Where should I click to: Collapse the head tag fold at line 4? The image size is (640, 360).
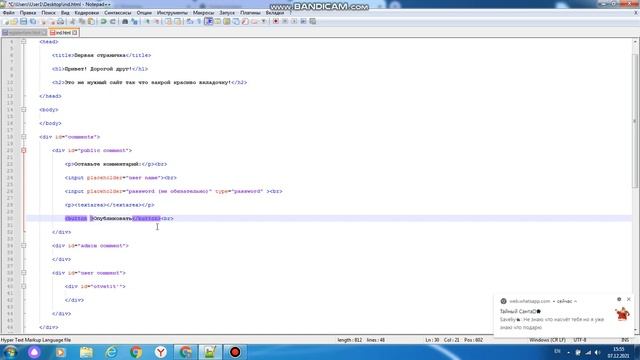tap(24, 42)
